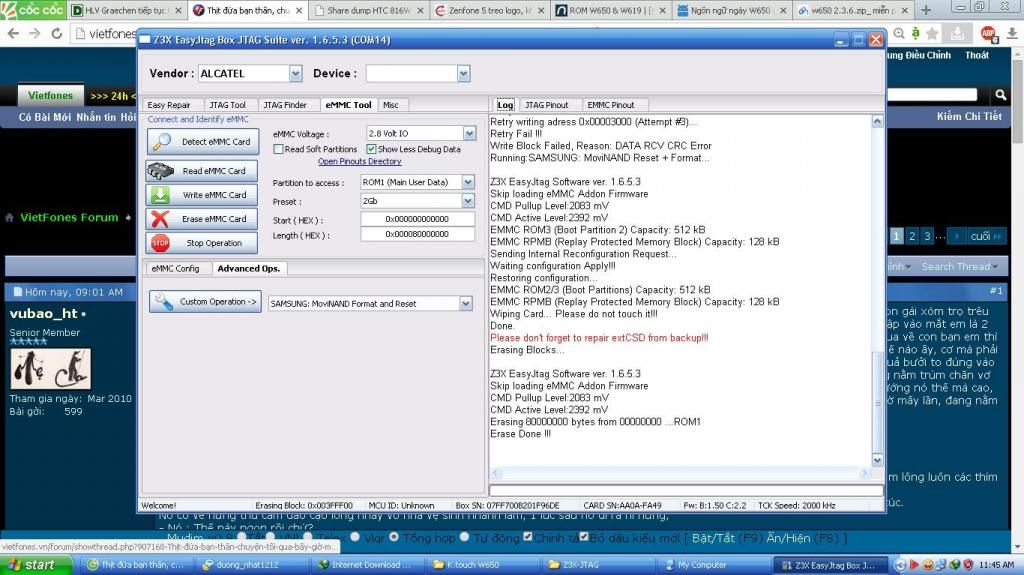Click the Detect eMMC Card magnifier button
Viewport: 1024px width, 575px height.
[x=202, y=141]
